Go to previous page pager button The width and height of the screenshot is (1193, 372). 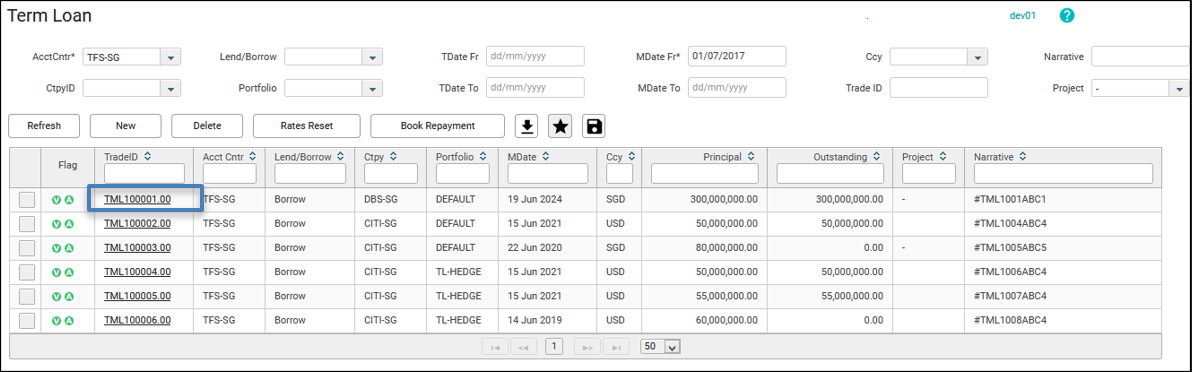(523, 347)
